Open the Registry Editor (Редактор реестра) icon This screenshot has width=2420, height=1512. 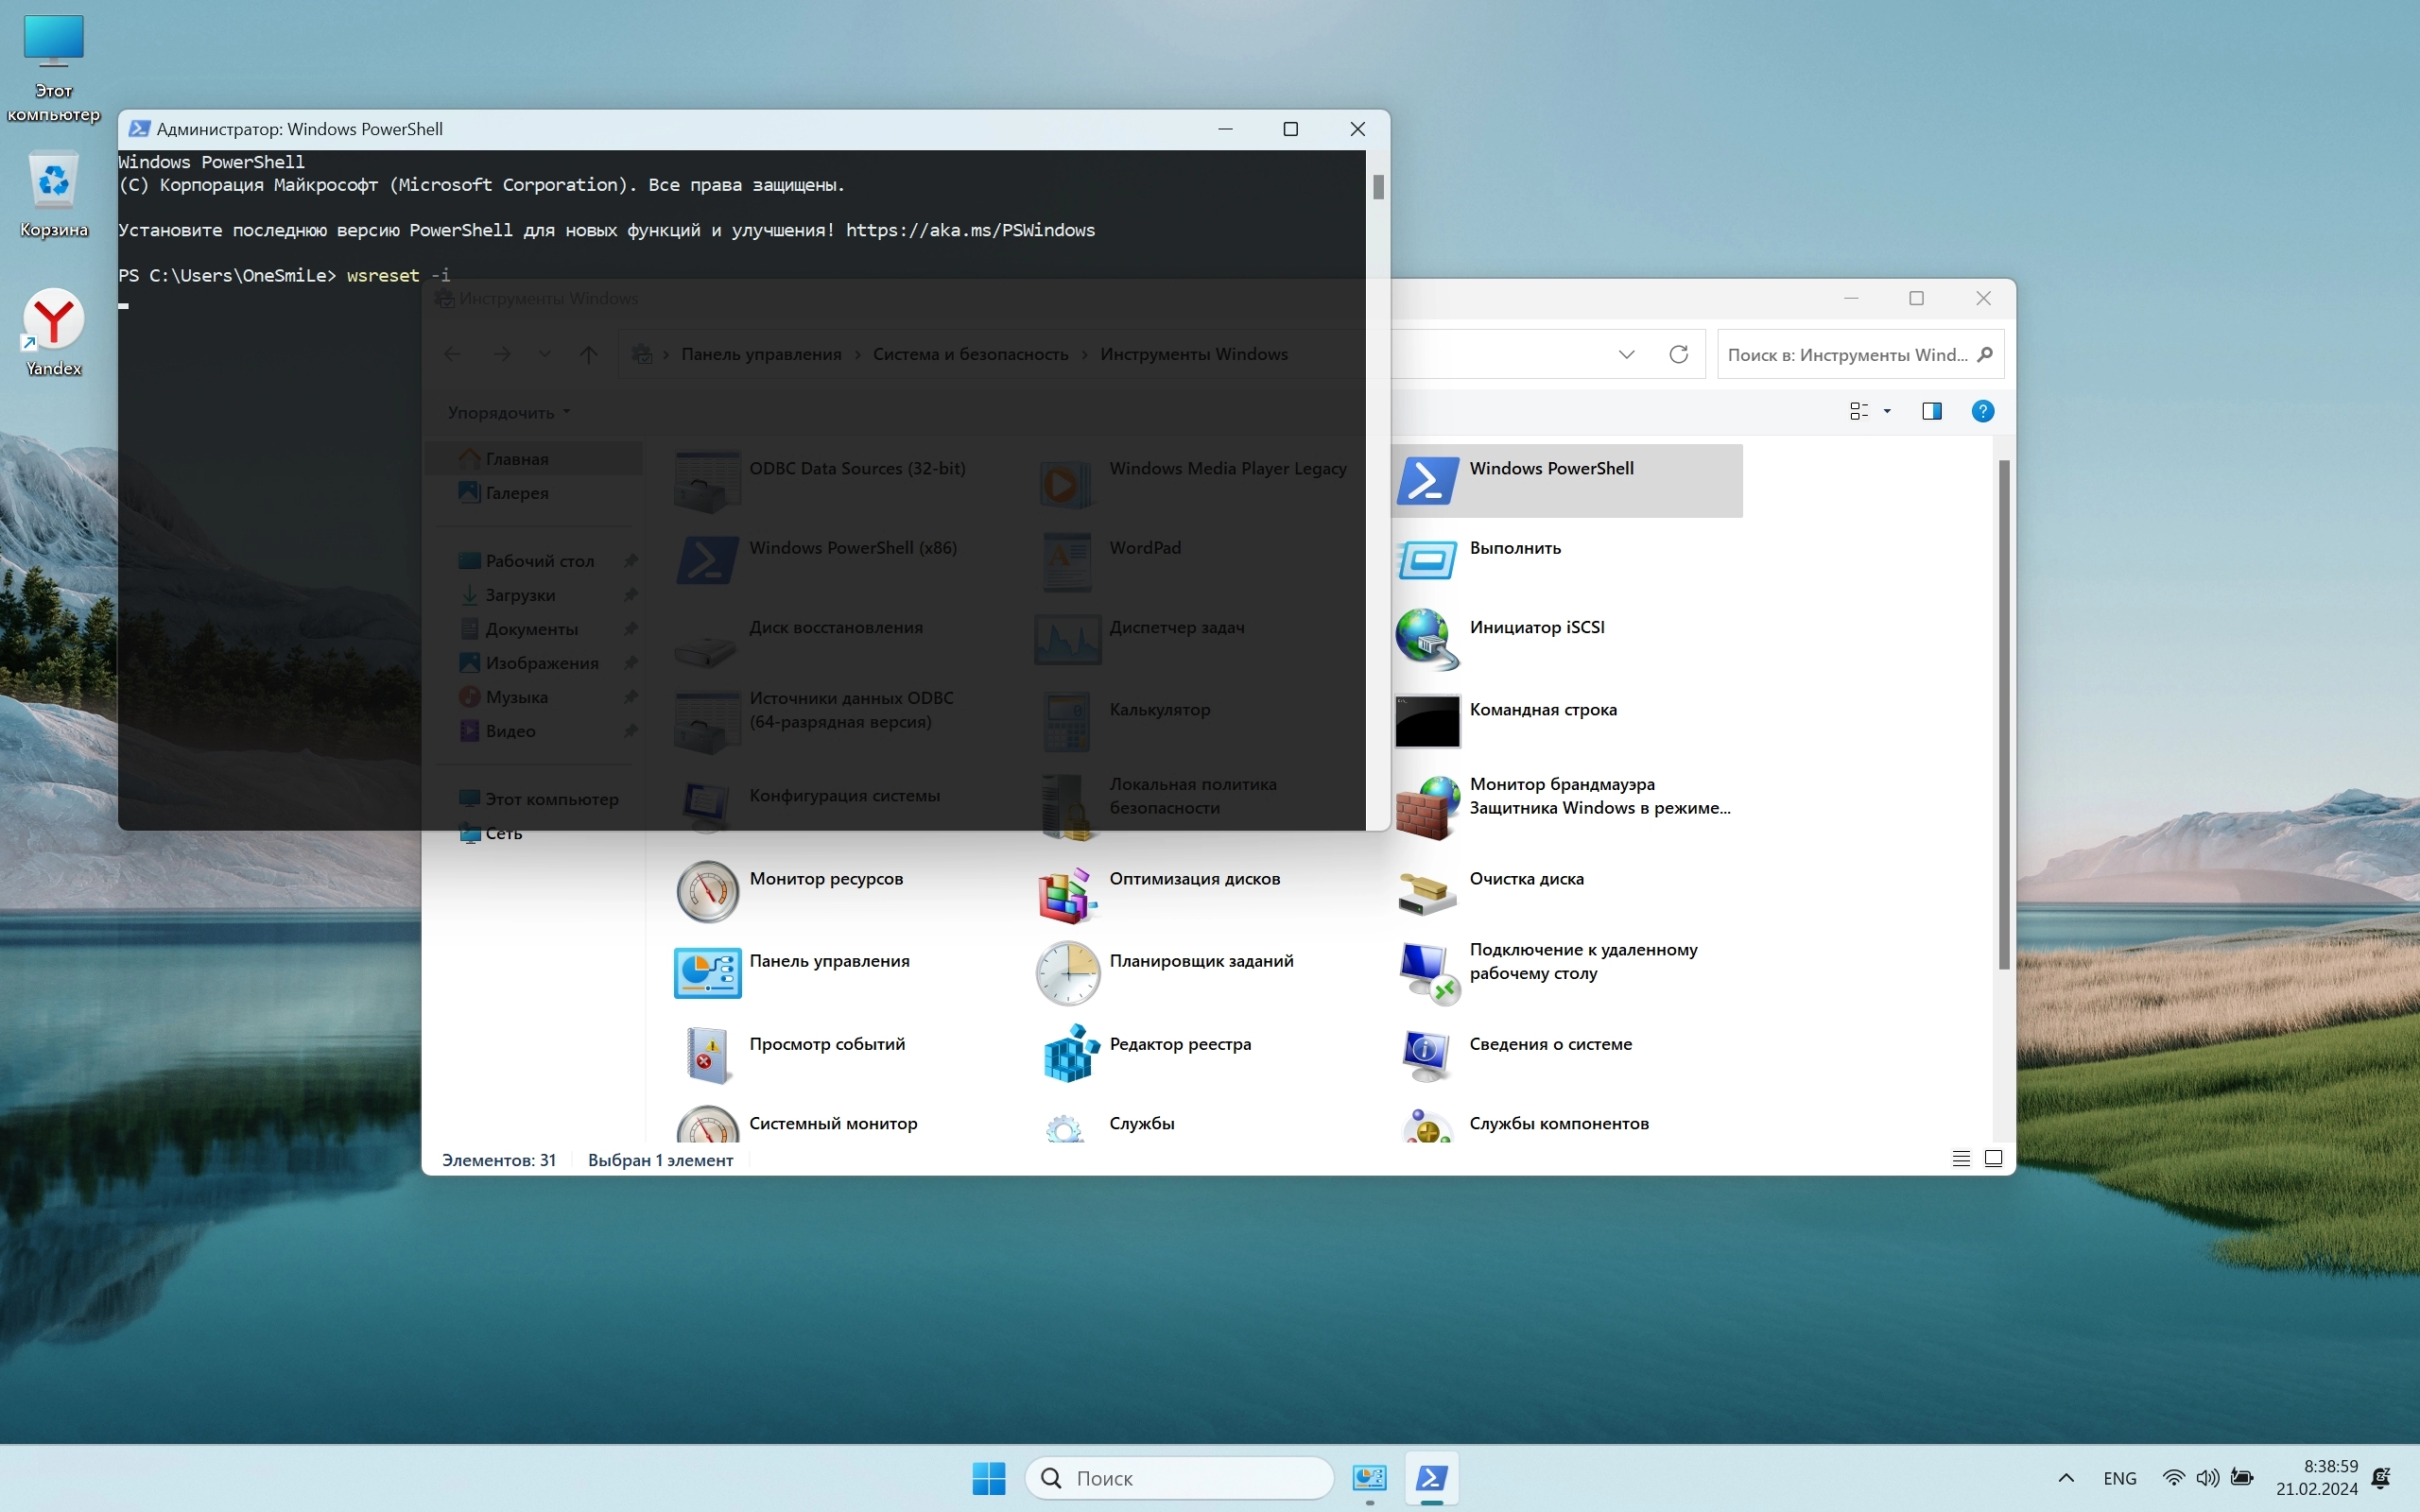click(x=1068, y=1054)
